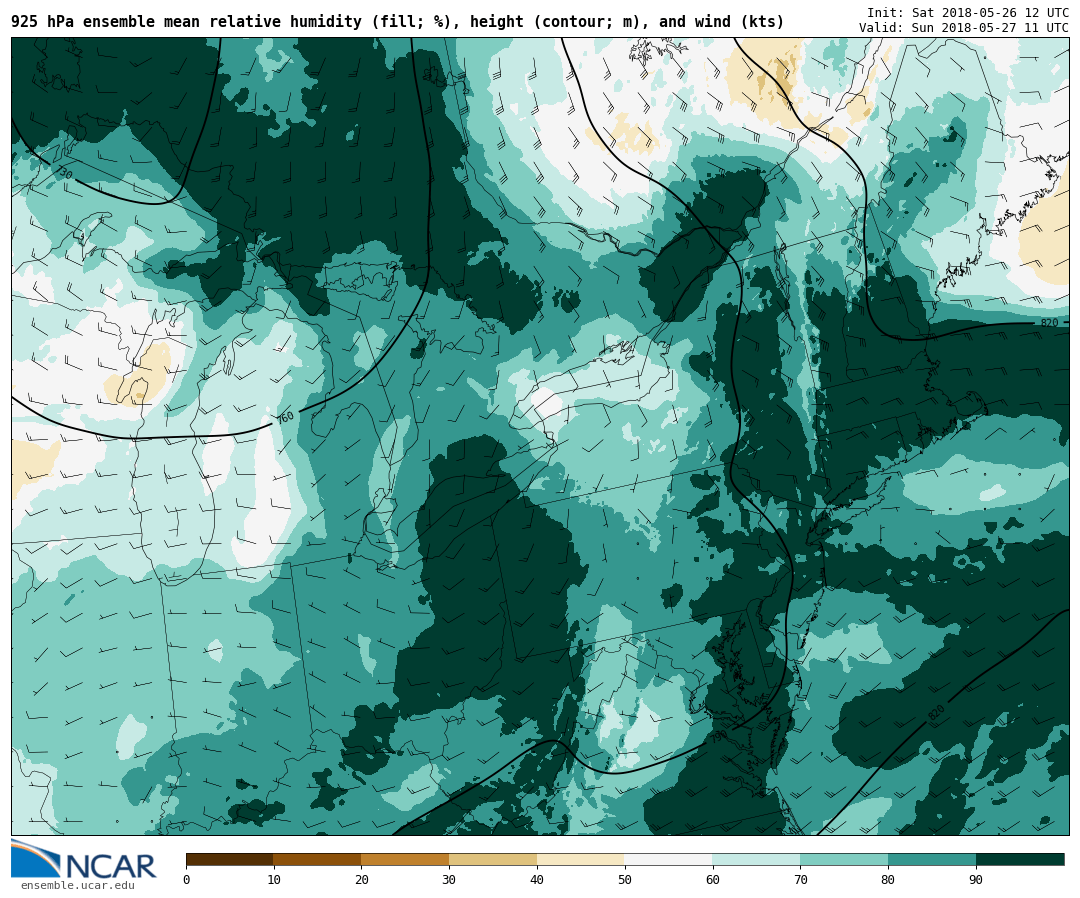
Task: Click the colorbar tick label 30
Action: pos(449,879)
